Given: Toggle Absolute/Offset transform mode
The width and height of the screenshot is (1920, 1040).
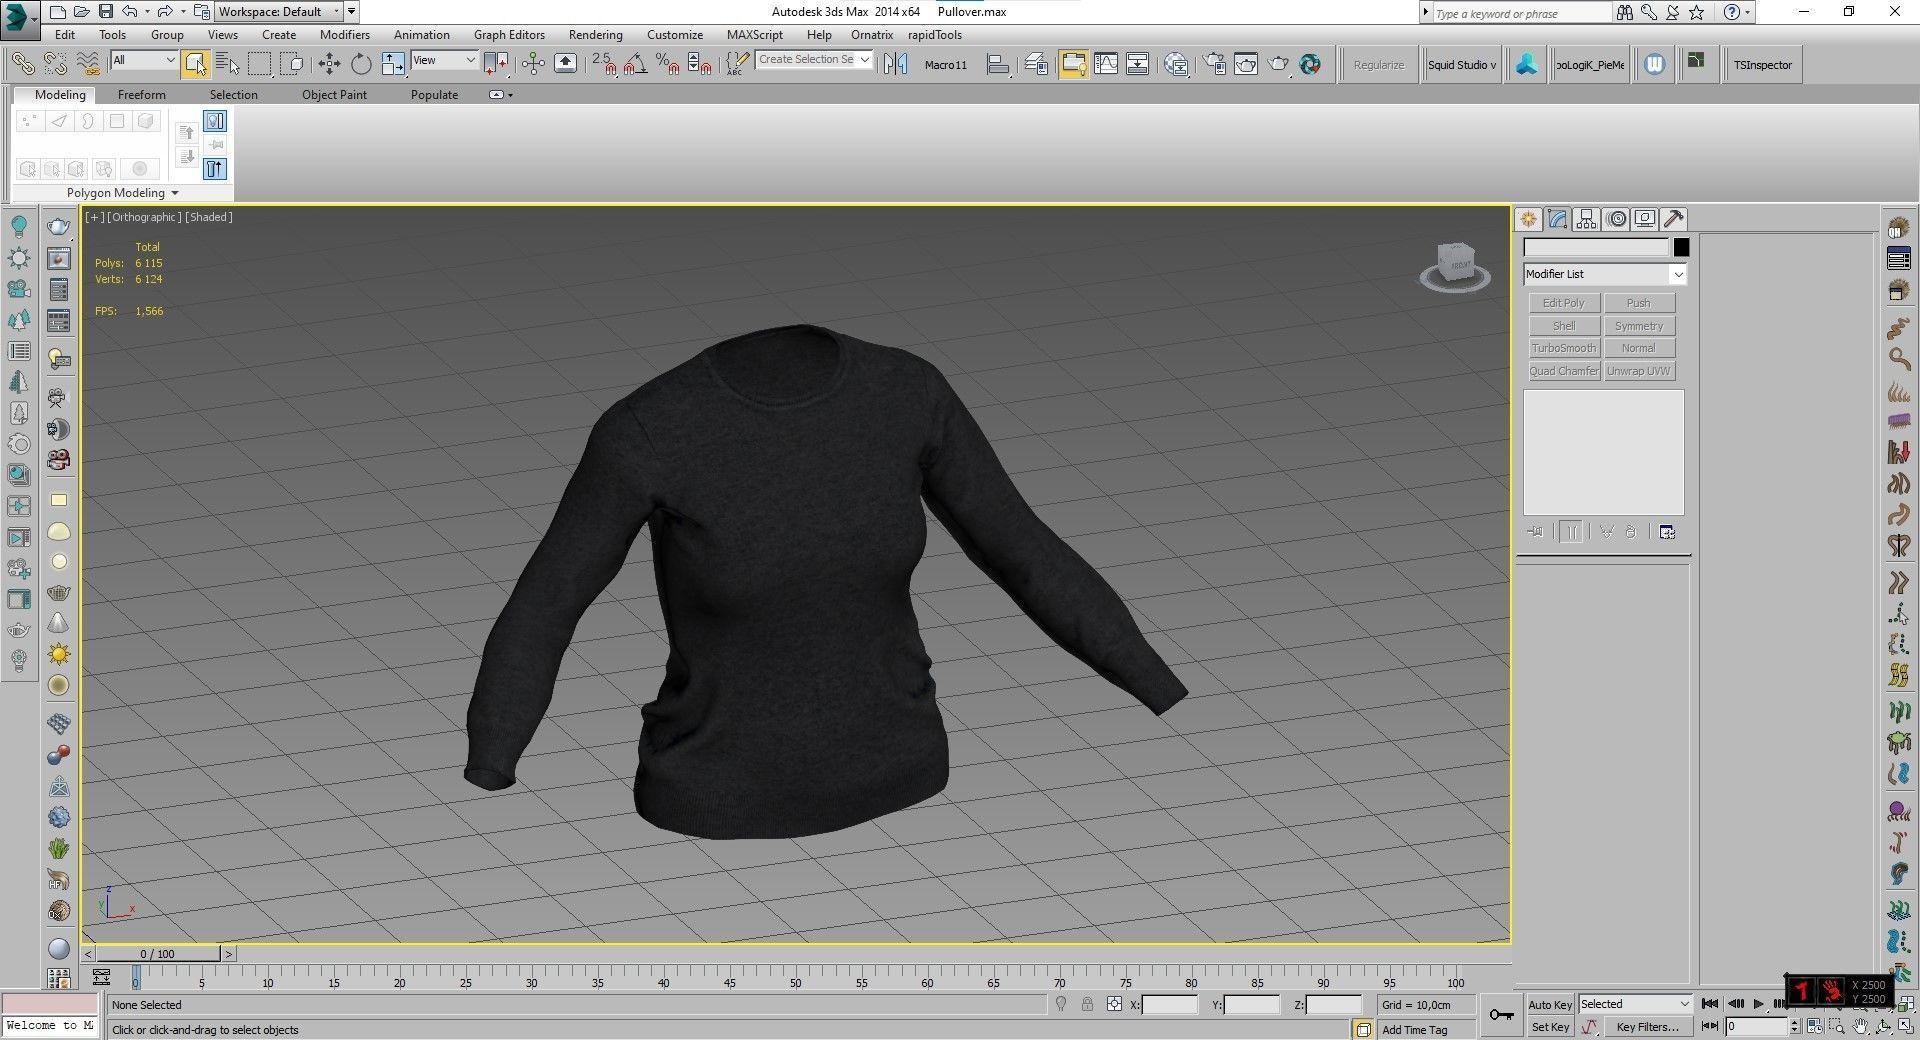Looking at the screenshot, I should tap(1114, 1004).
